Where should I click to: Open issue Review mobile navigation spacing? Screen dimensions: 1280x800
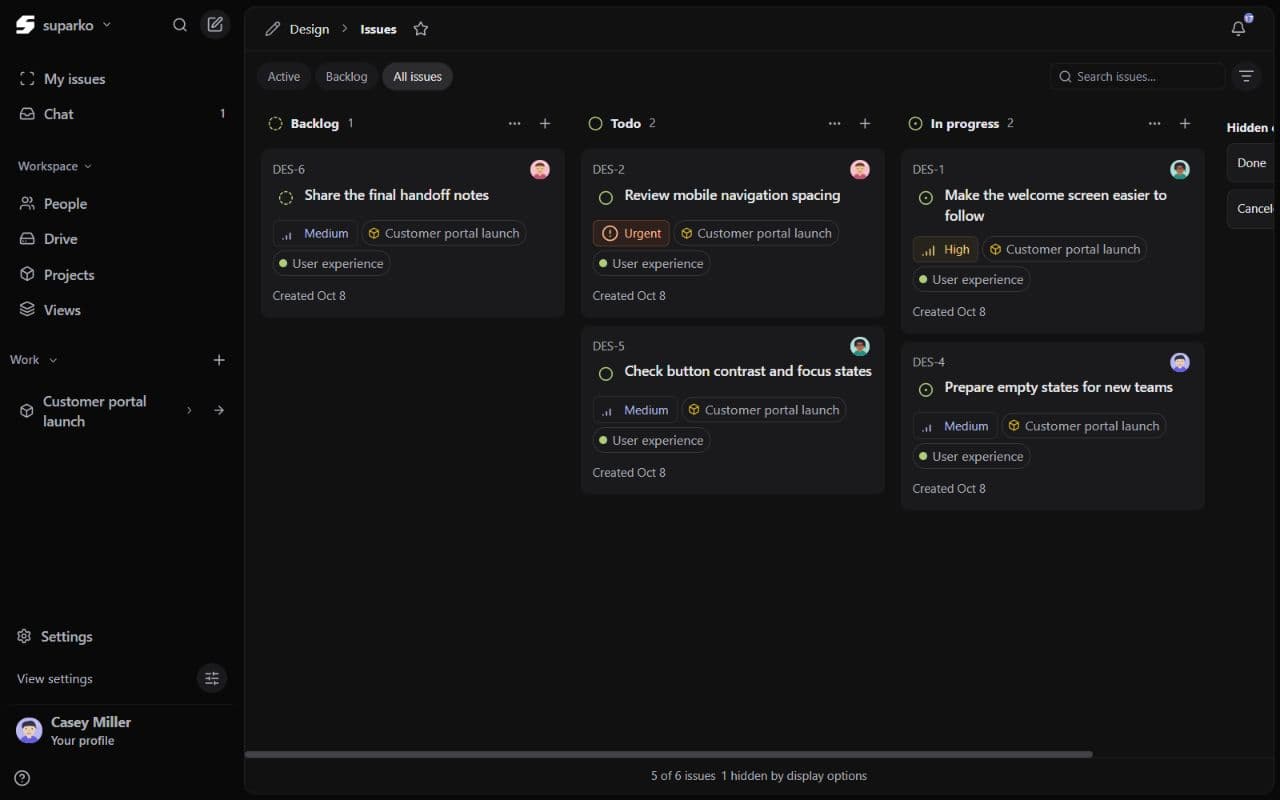tap(732, 195)
